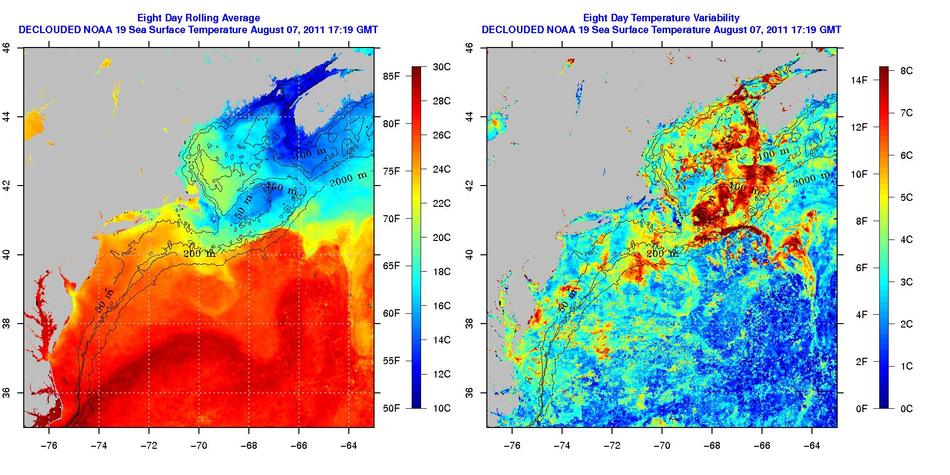Click latitude 42 tick label on left map
The image size is (950, 475).
7,185
